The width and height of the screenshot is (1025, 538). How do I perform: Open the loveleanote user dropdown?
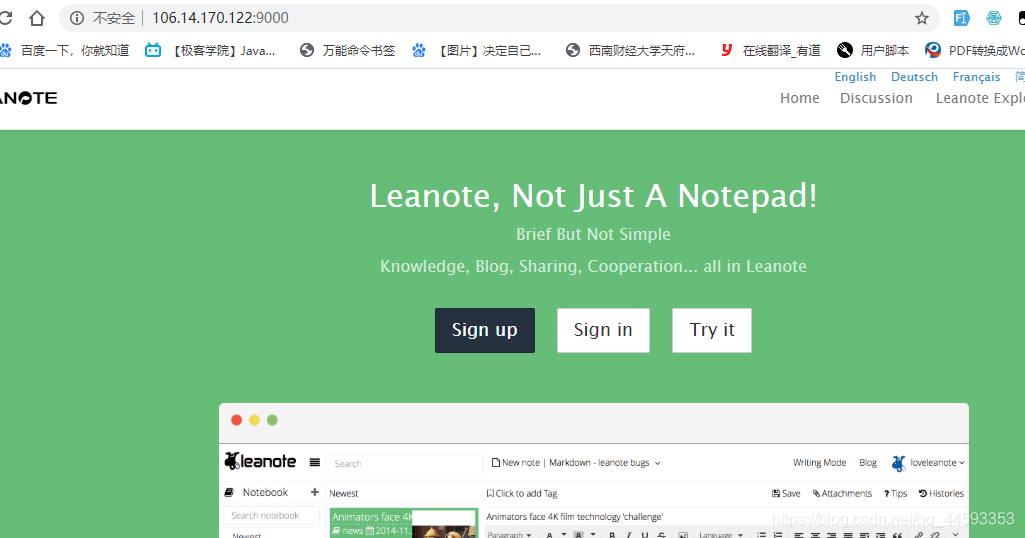(x=928, y=463)
